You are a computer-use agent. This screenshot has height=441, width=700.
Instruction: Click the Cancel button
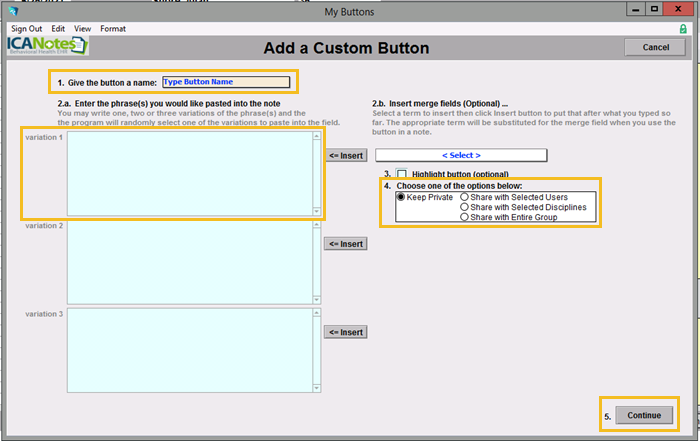point(655,47)
